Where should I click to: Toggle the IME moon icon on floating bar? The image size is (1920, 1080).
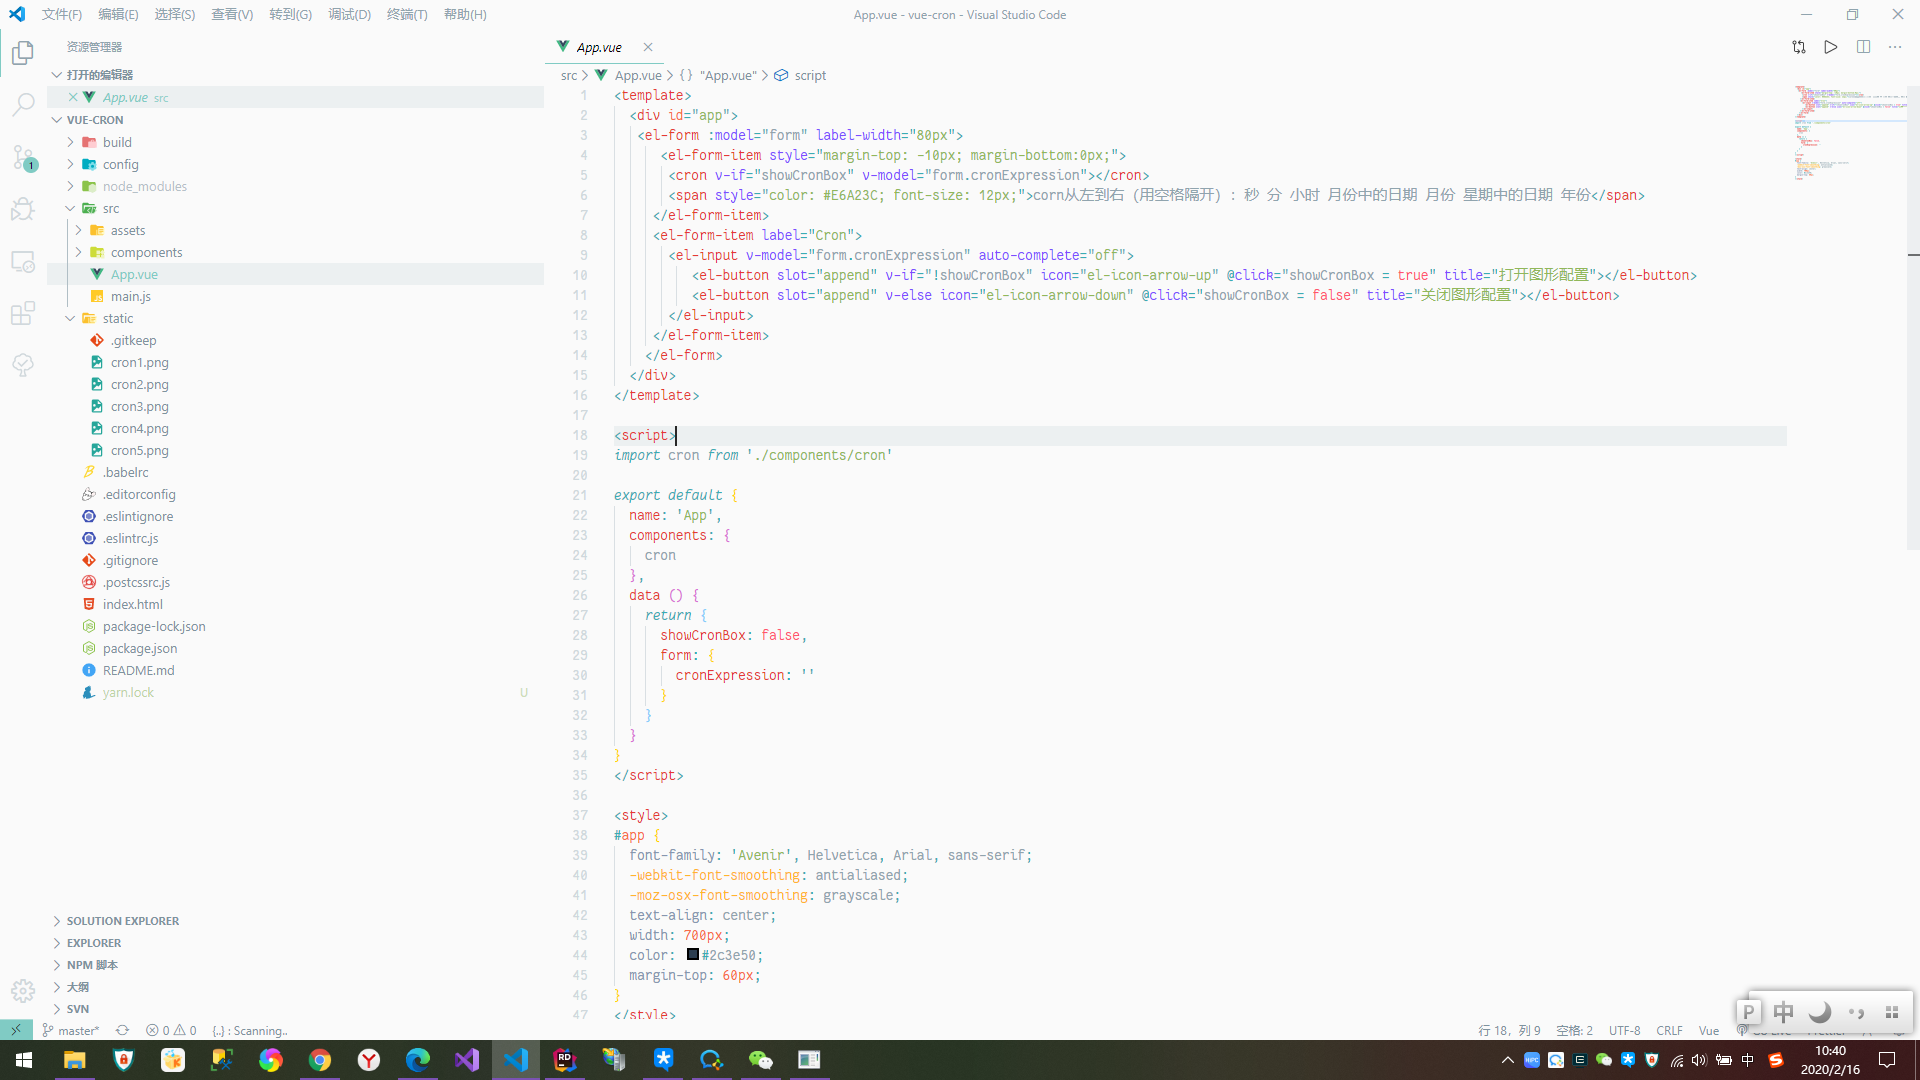point(1820,1012)
